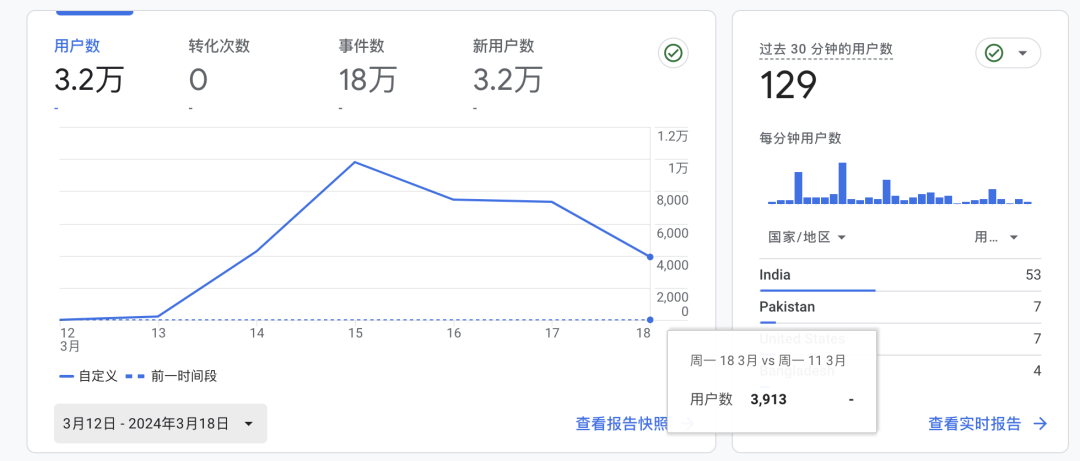Image resolution: width=1080 pixels, height=461 pixels.
Task: Click the arrow icon next to 查看实时报告
Action: [x=1040, y=423]
